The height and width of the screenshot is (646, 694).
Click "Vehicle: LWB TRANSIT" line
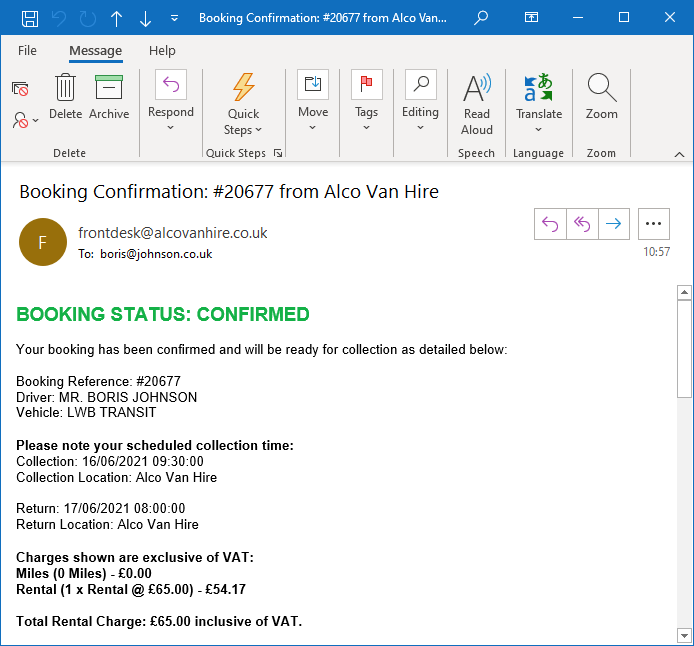[86, 412]
